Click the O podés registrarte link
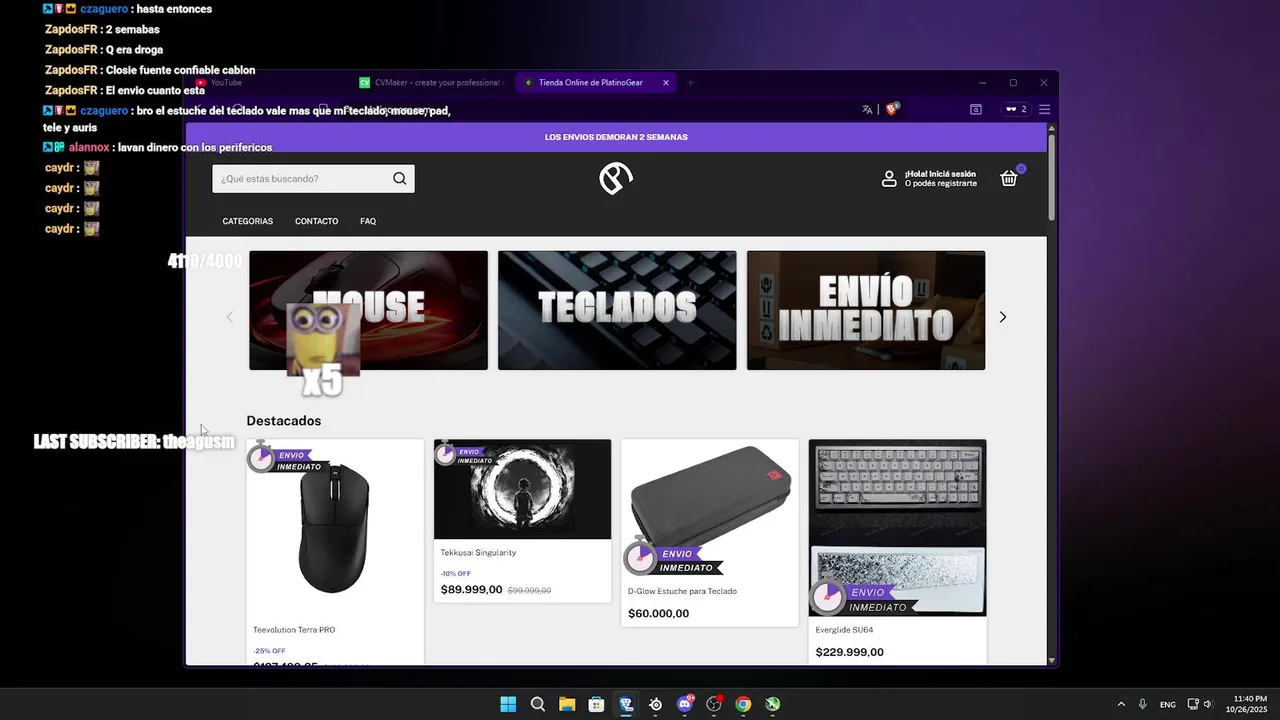Image resolution: width=1280 pixels, height=720 pixels. [941, 184]
